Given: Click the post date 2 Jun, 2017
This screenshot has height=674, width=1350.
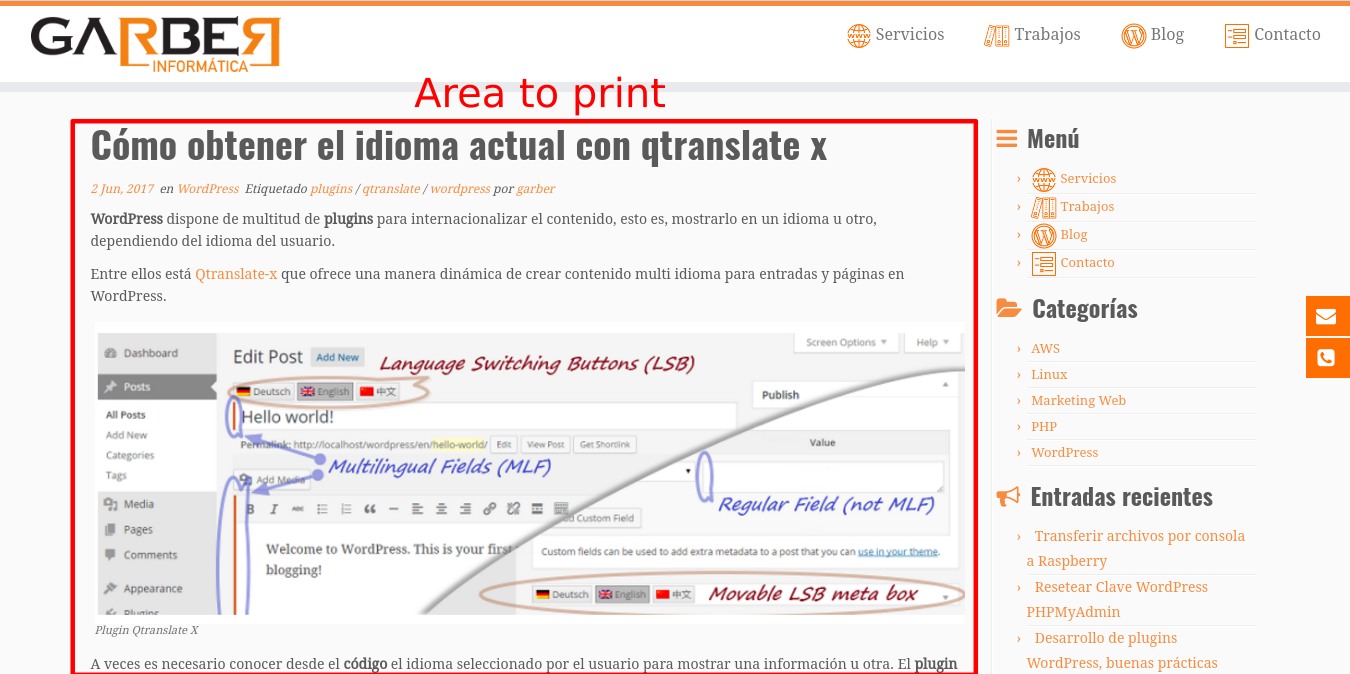Looking at the screenshot, I should click(x=122, y=189).
